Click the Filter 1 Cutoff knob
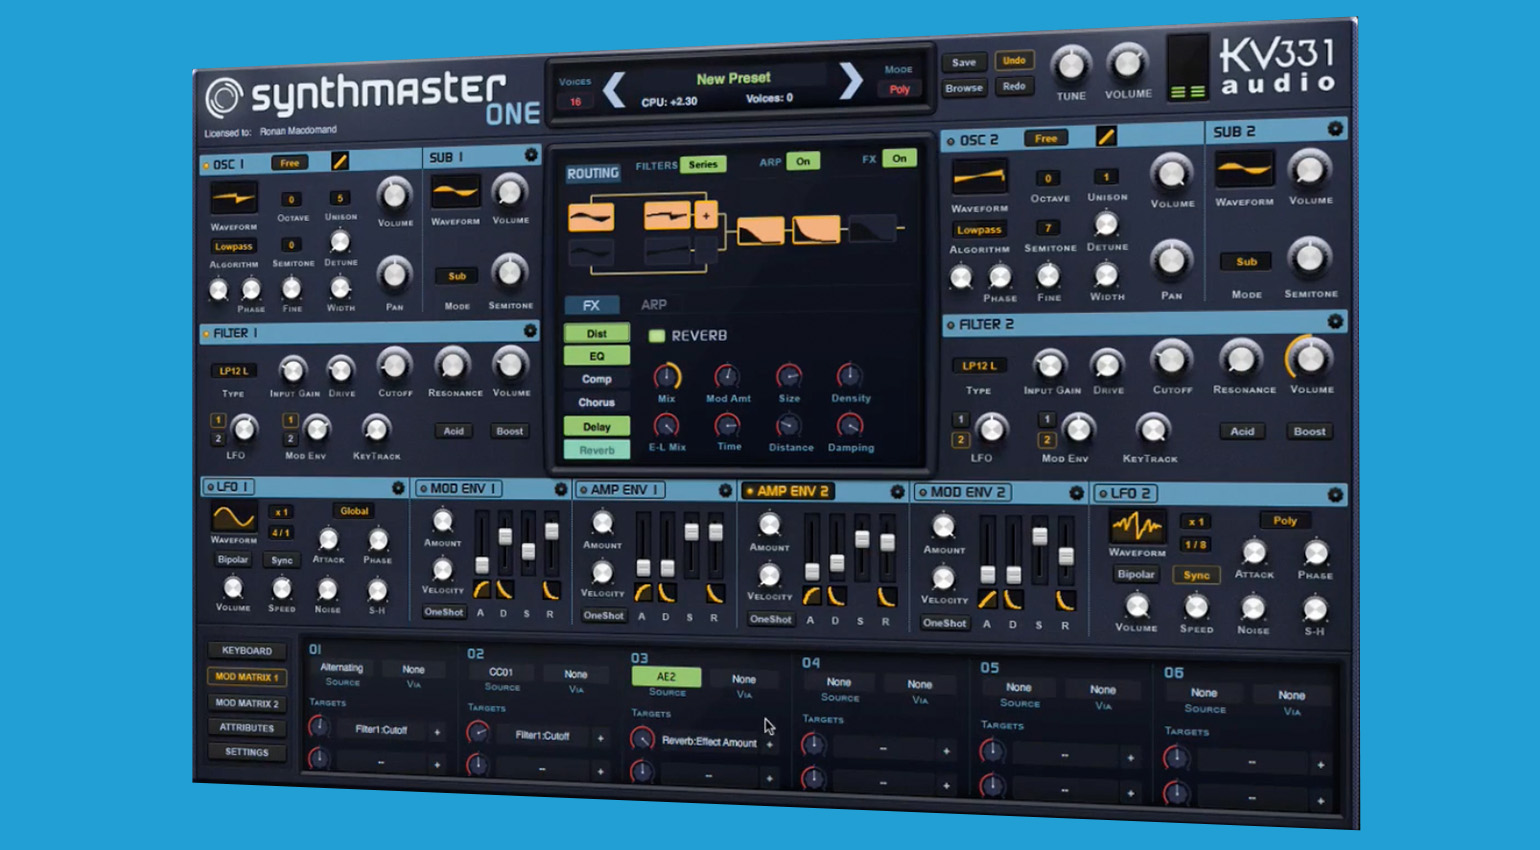This screenshot has width=1540, height=850. 394,366
